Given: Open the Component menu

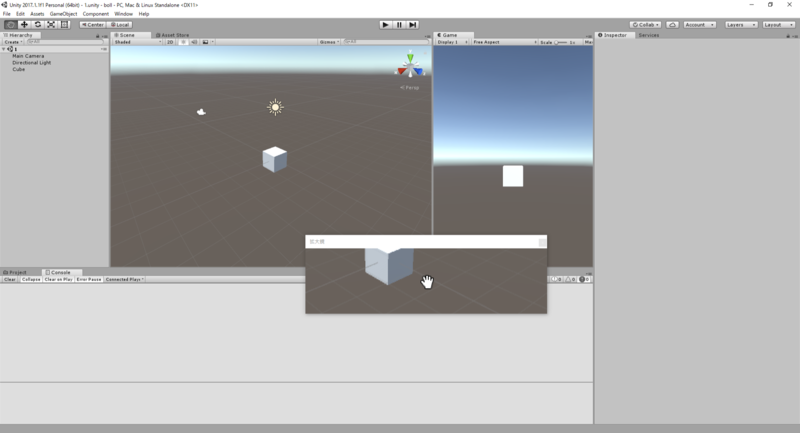Looking at the screenshot, I should tap(95, 14).
